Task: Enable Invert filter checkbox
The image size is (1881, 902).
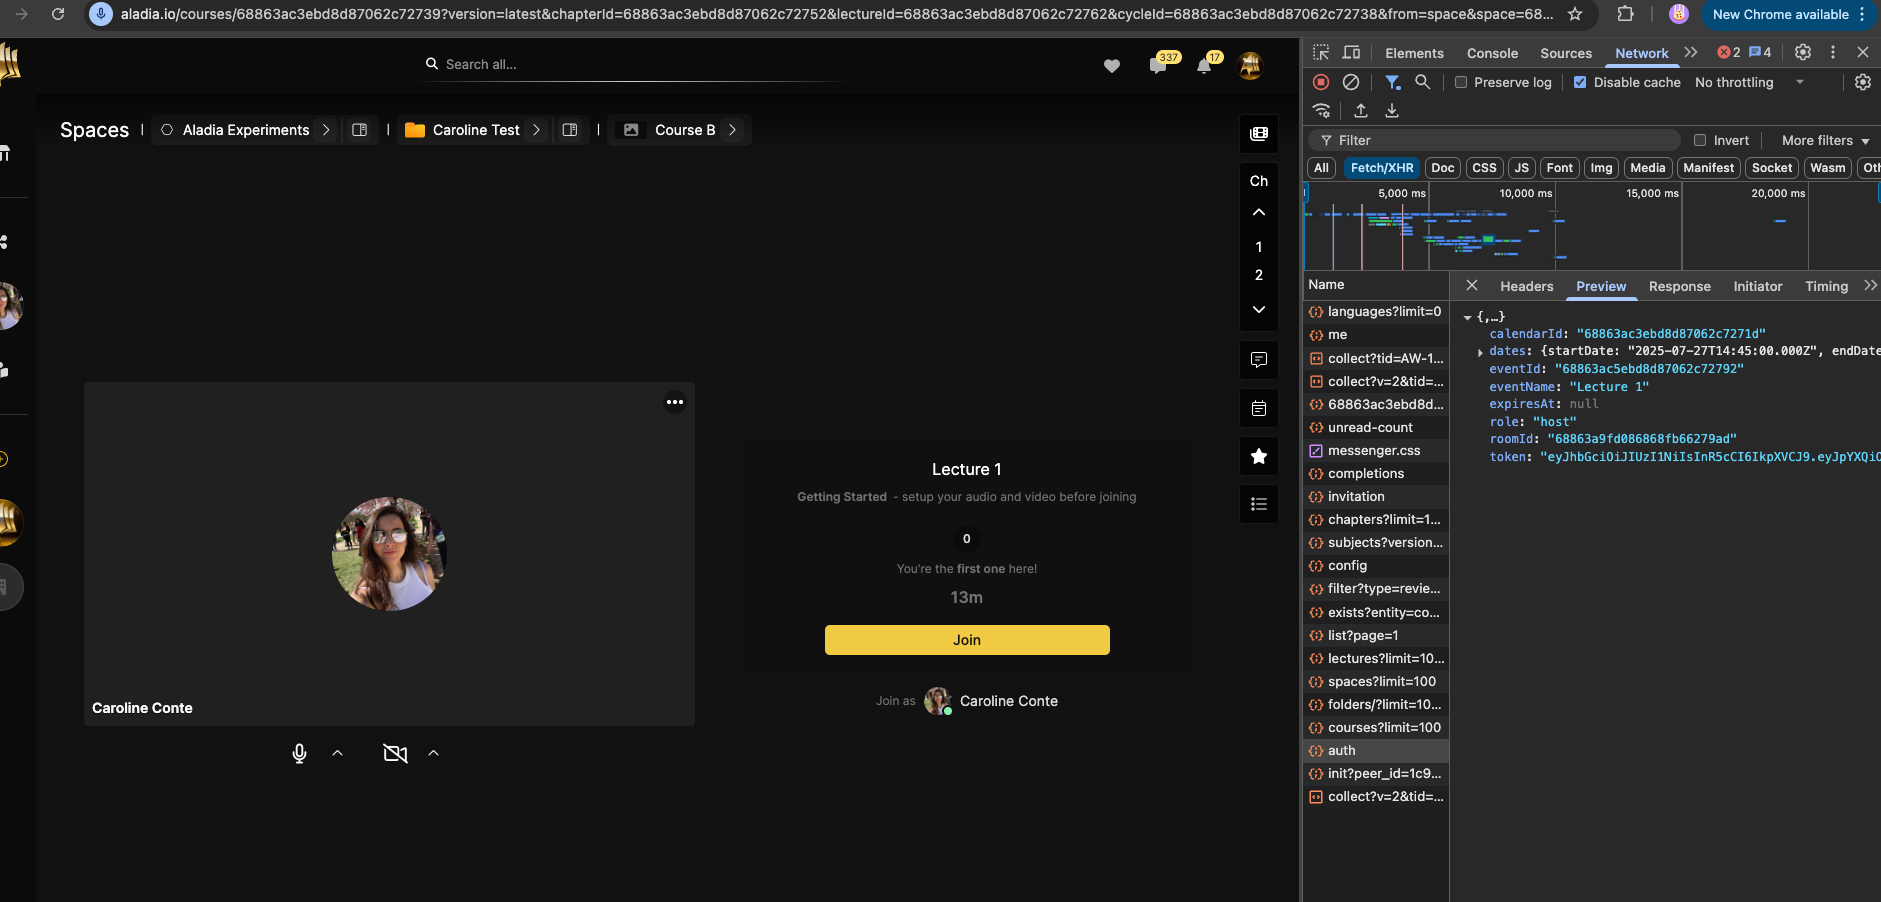Action: [1700, 140]
